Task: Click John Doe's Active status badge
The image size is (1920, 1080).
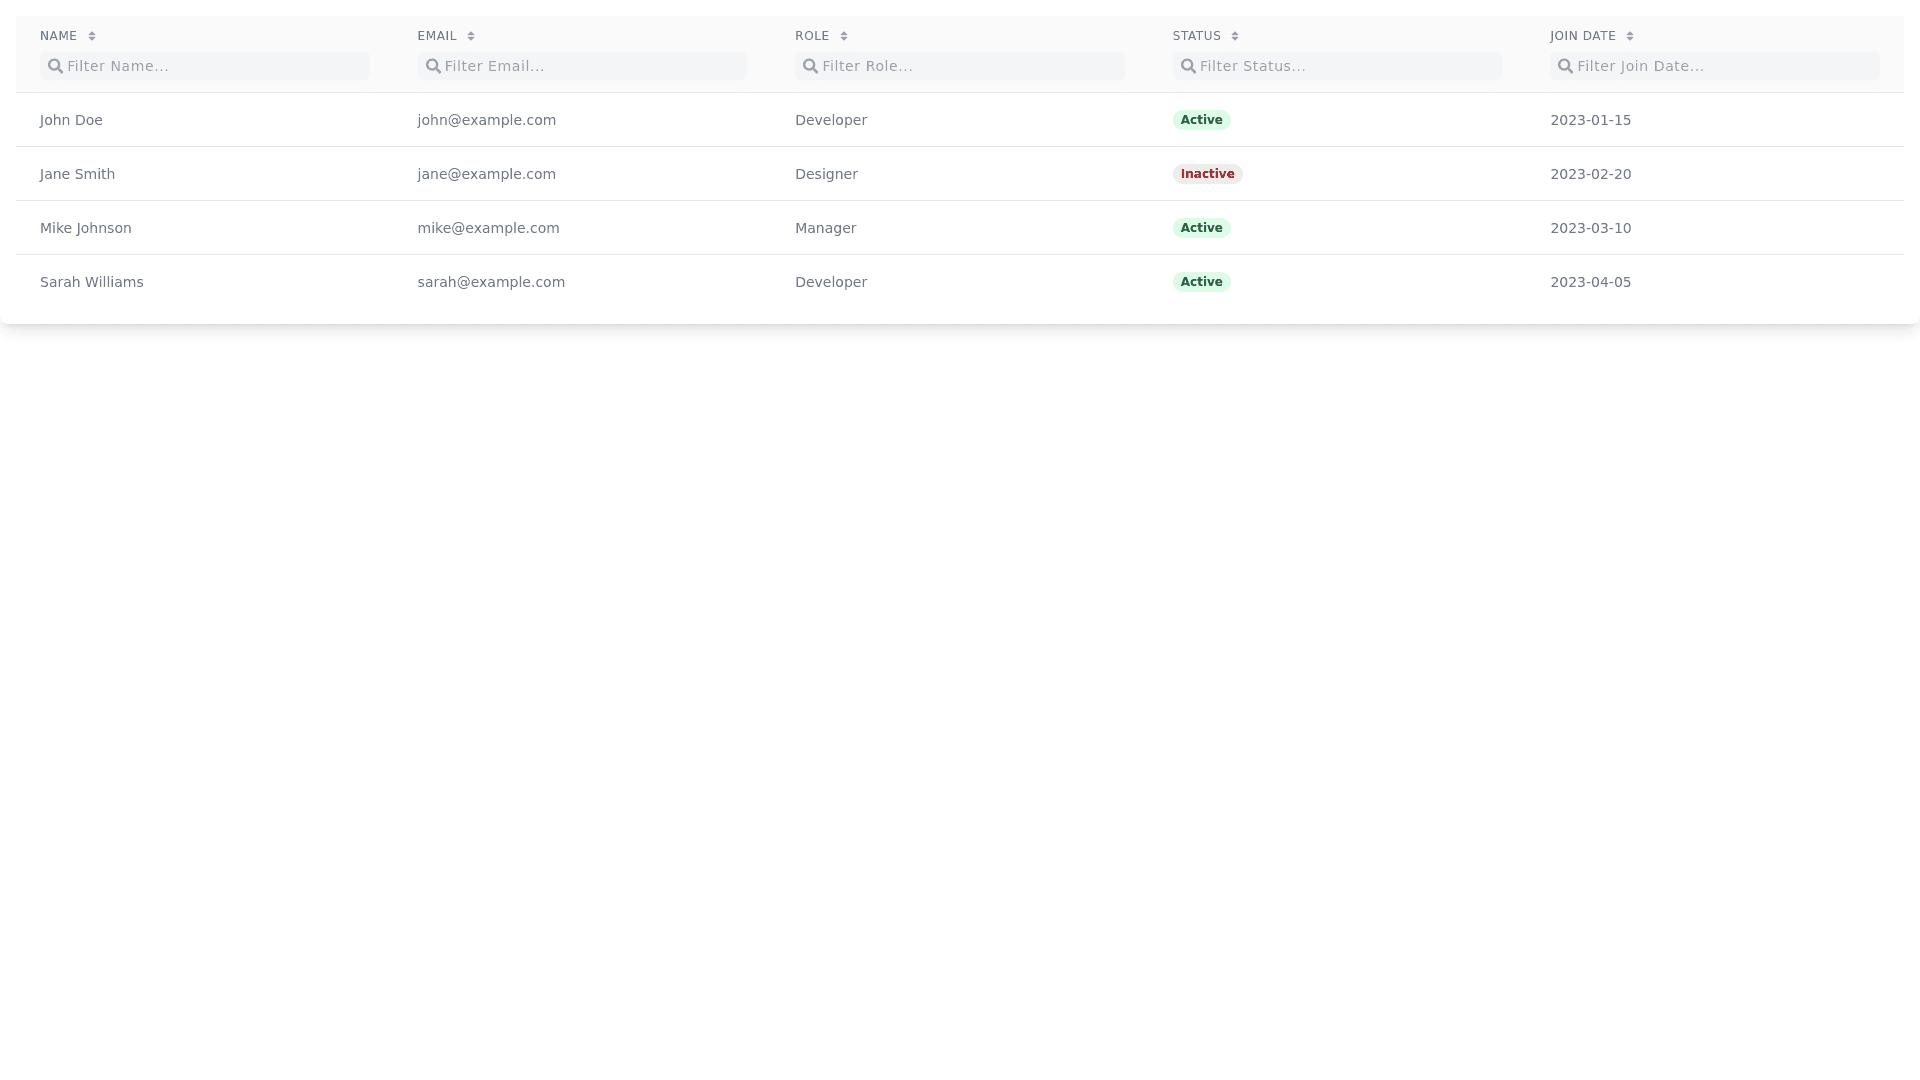Action: pyautogui.click(x=1201, y=120)
